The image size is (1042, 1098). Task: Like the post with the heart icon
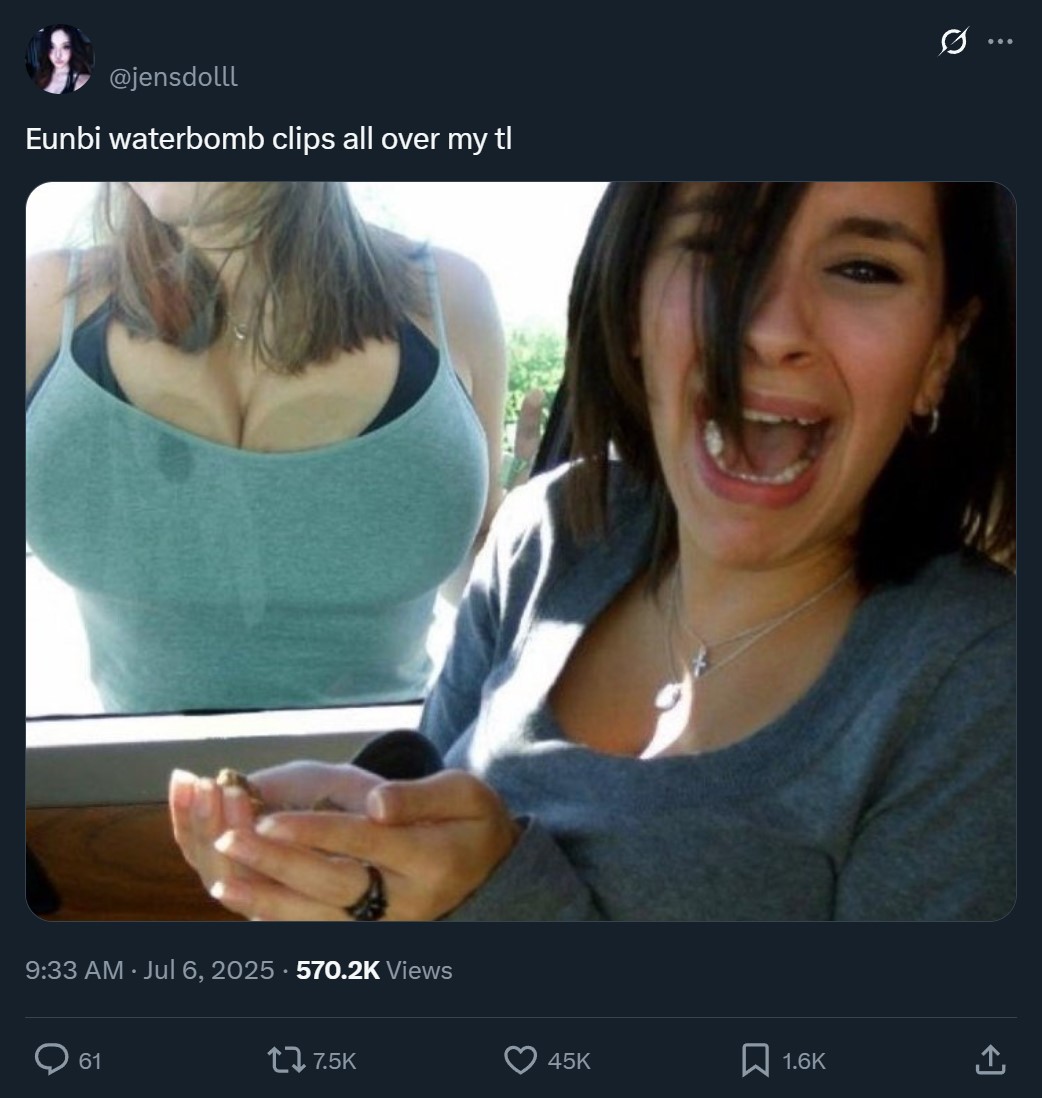pos(520,1060)
